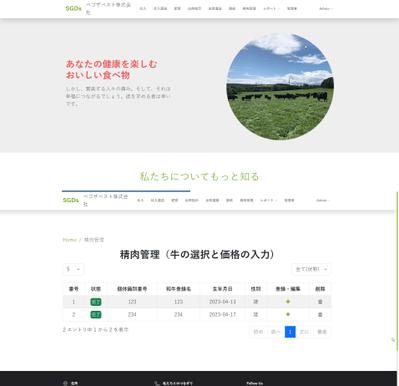The height and width of the screenshot is (386, 399).
Task: Click the 精肉管理 breadcrumb text
Action: 94,240
